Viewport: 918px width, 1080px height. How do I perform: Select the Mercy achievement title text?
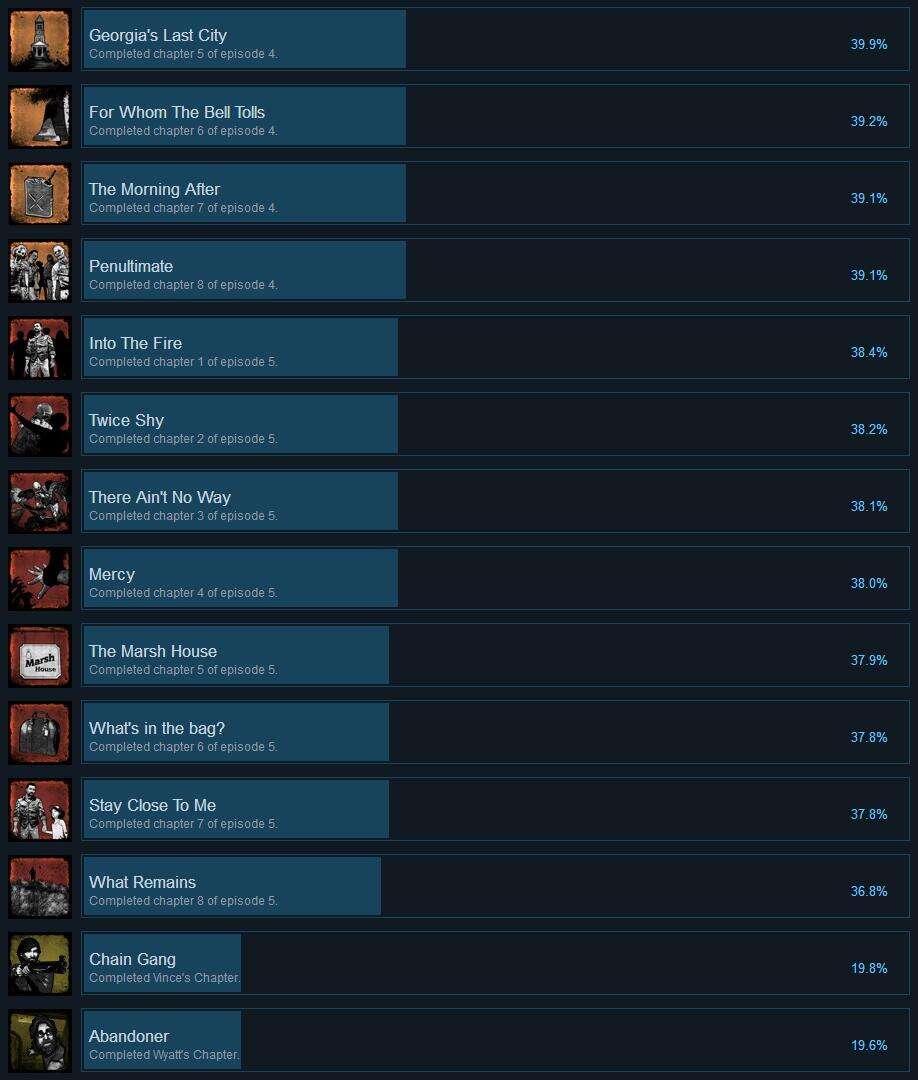click(x=112, y=574)
